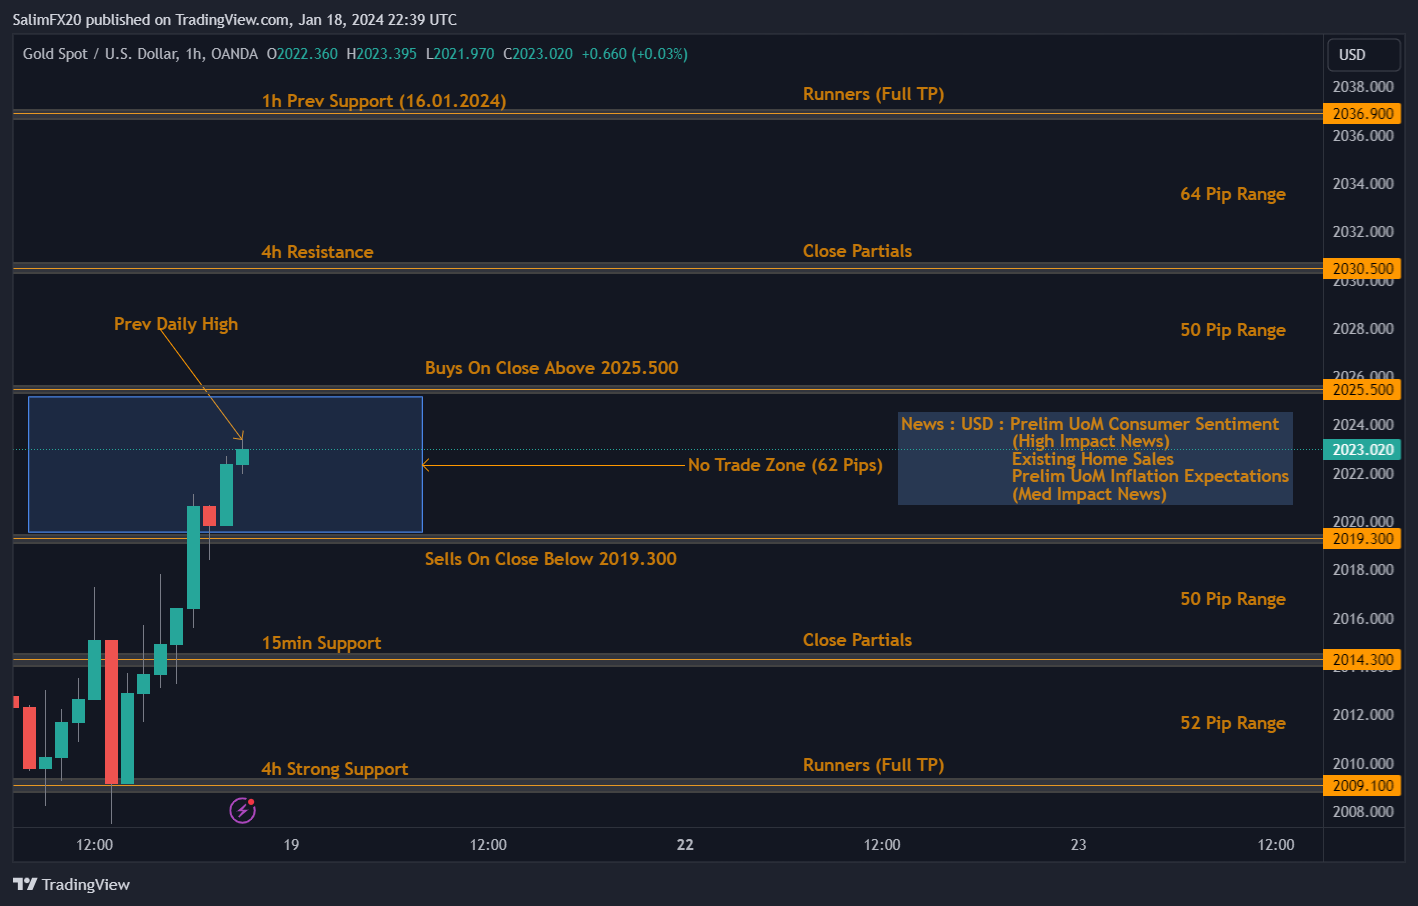
Task: Select the 2025.500 price level label
Action: coord(1362,390)
